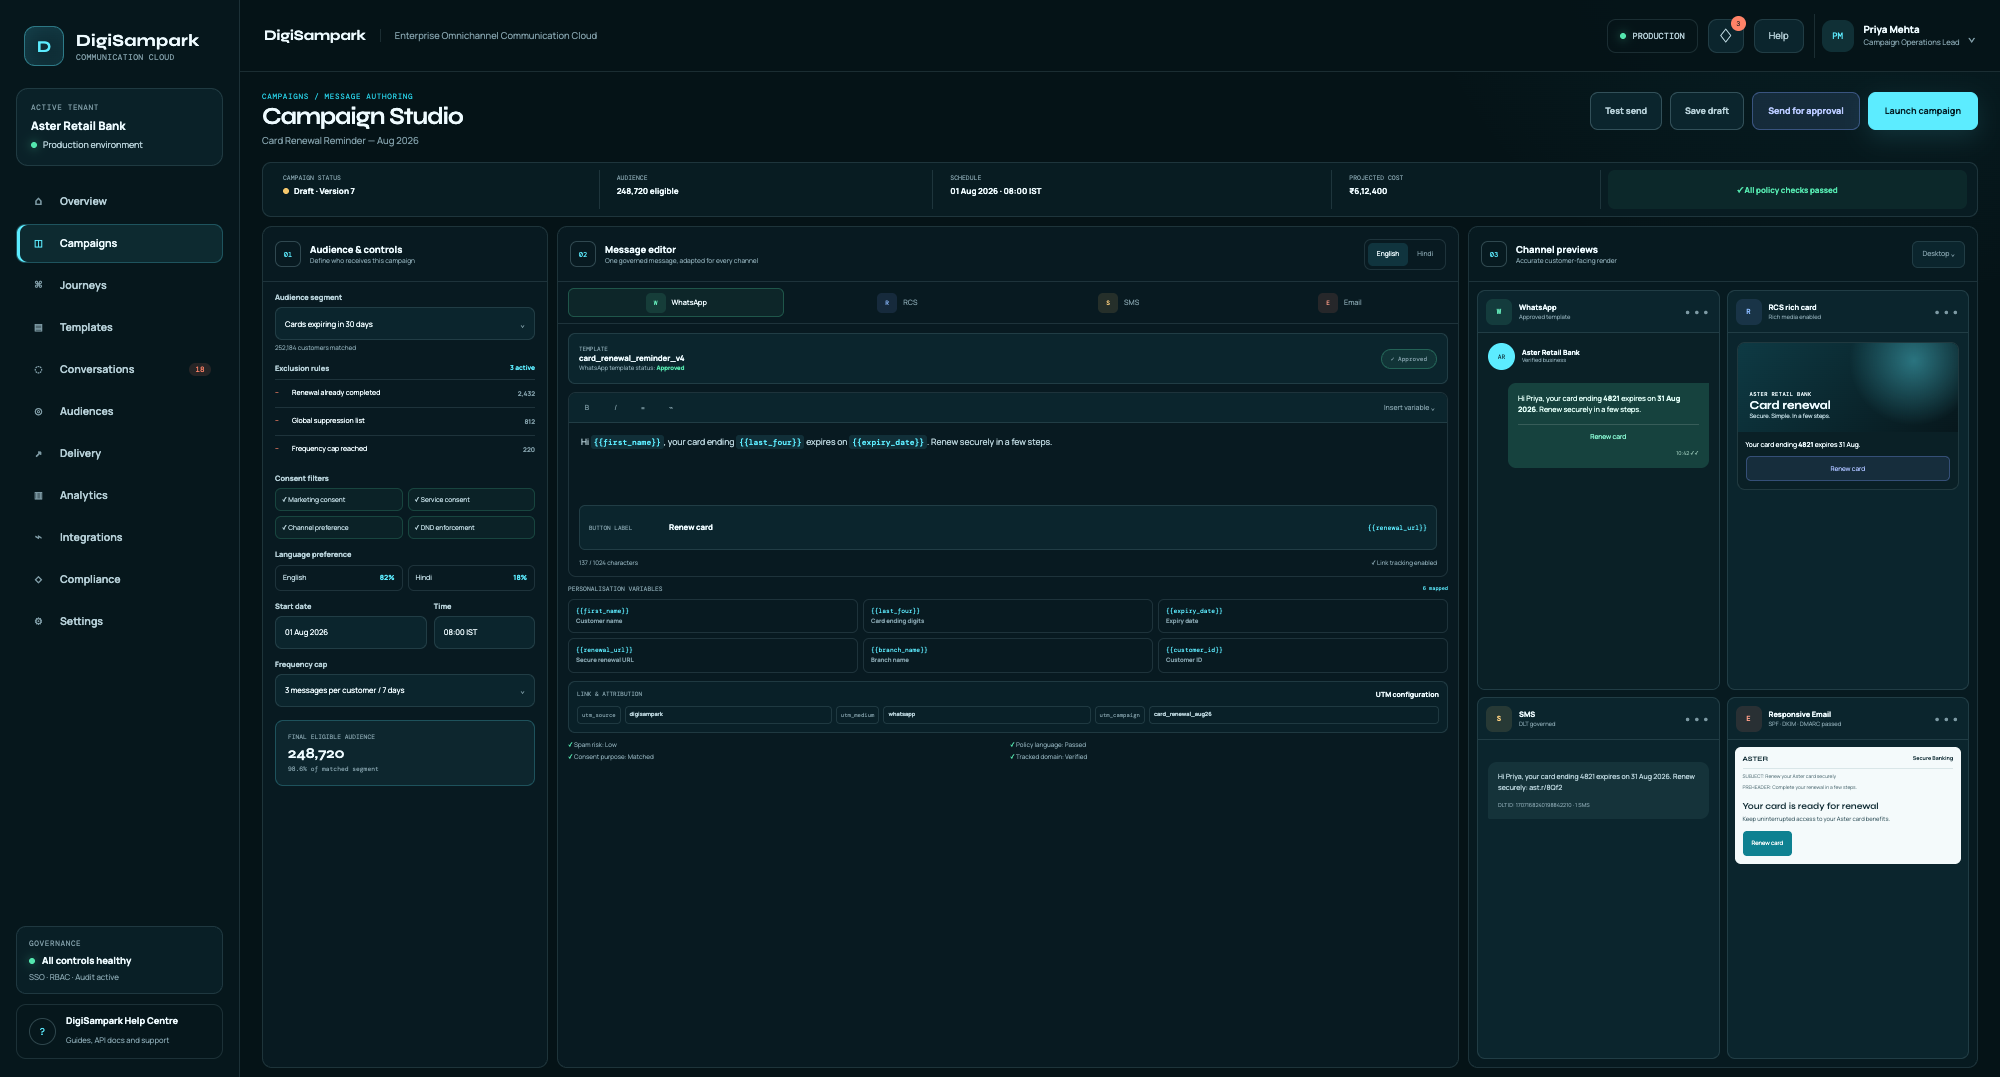The width and height of the screenshot is (2000, 1077).
Task: Open the Frequency cap dropdown
Action: click(x=405, y=691)
